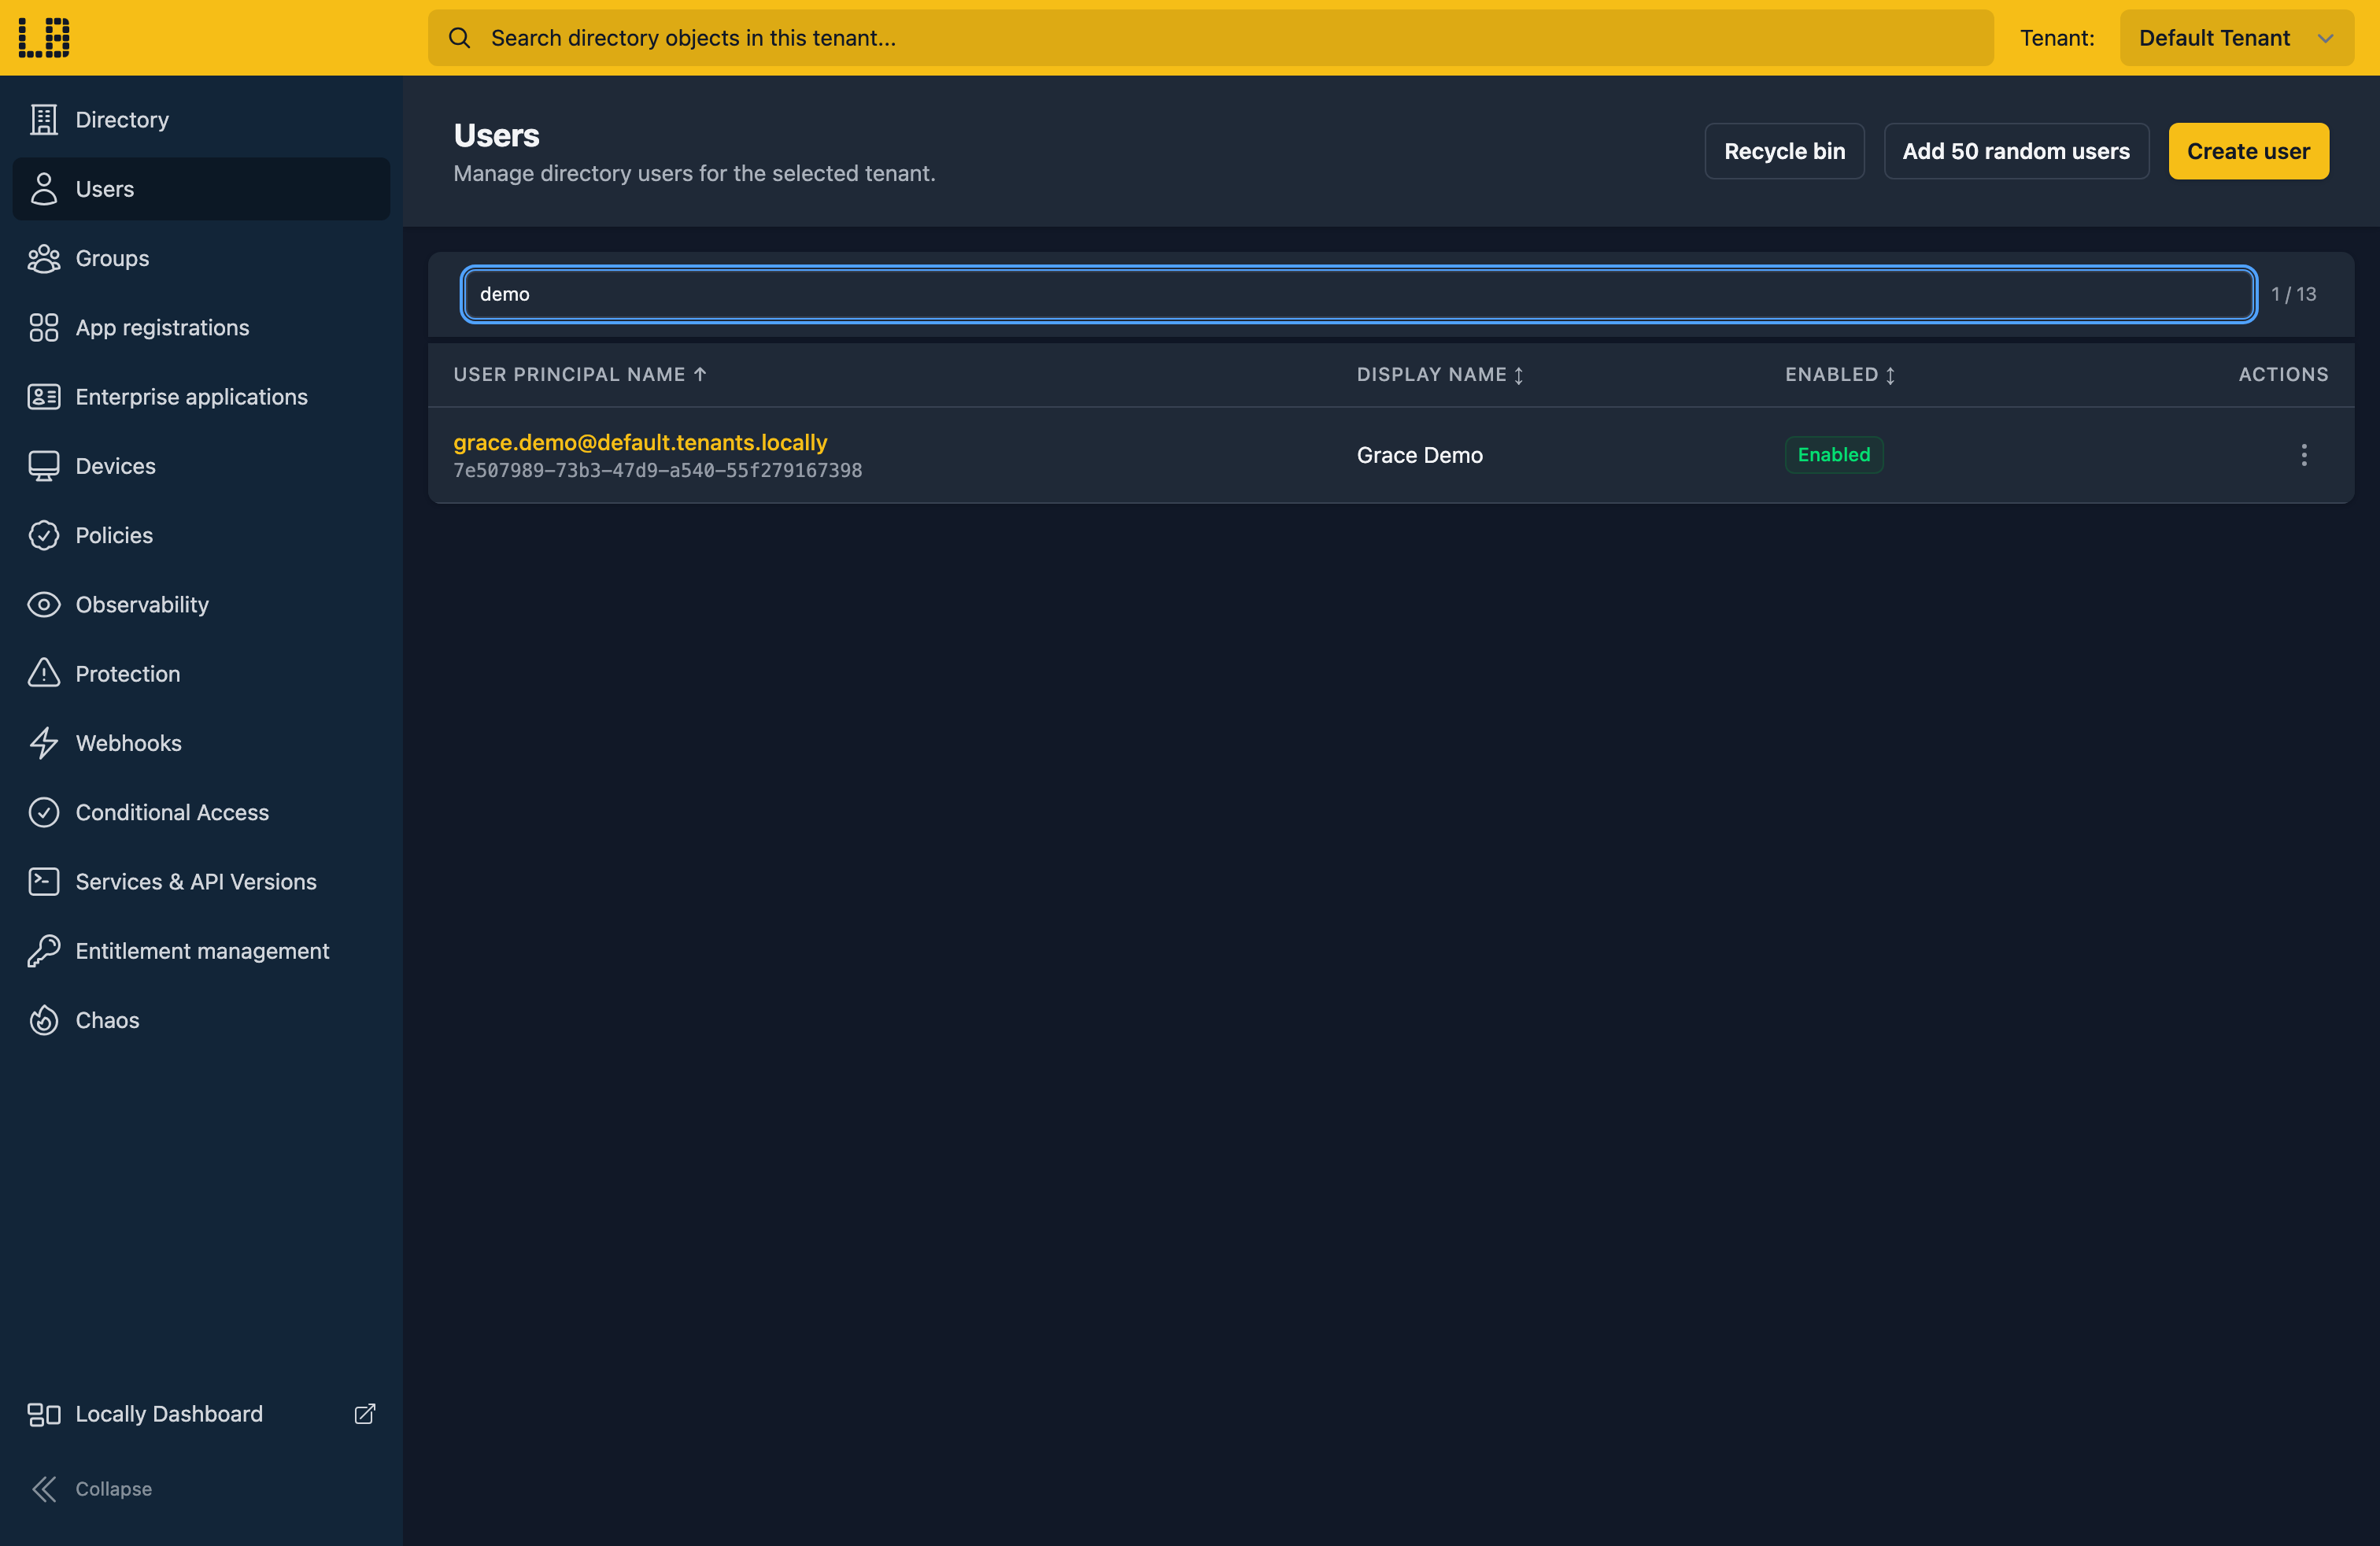Click Webhooks lightning bolt icon

pos(44,743)
